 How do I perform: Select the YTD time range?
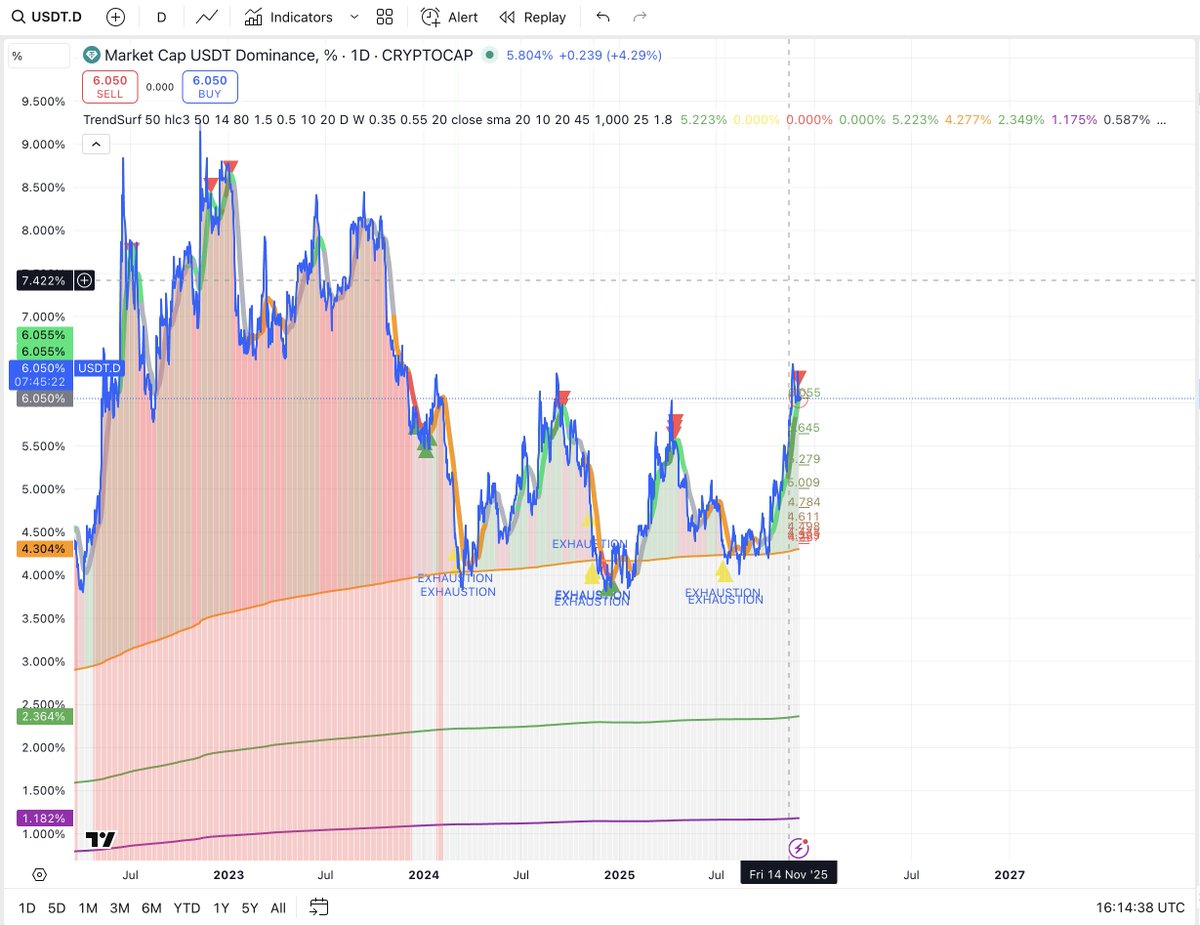tap(187, 908)
